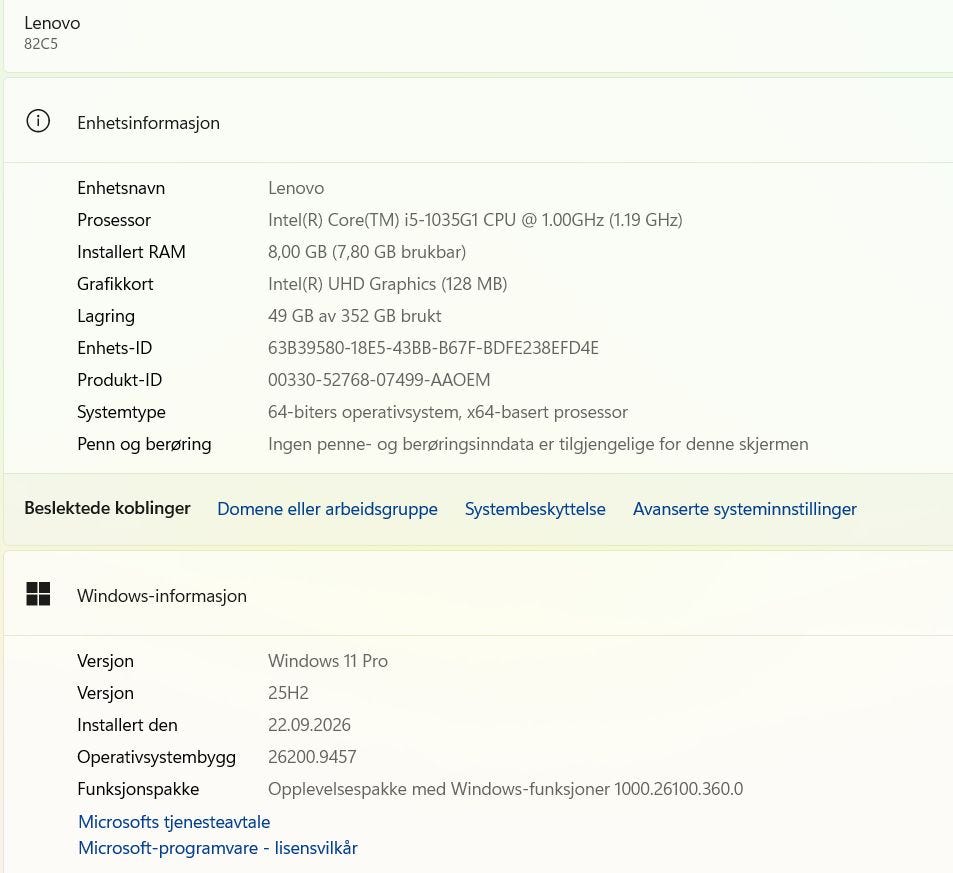Select the Funksjonspakke value "Opplevelsespakke med Windows-funksjoner"

click(439, 789)
